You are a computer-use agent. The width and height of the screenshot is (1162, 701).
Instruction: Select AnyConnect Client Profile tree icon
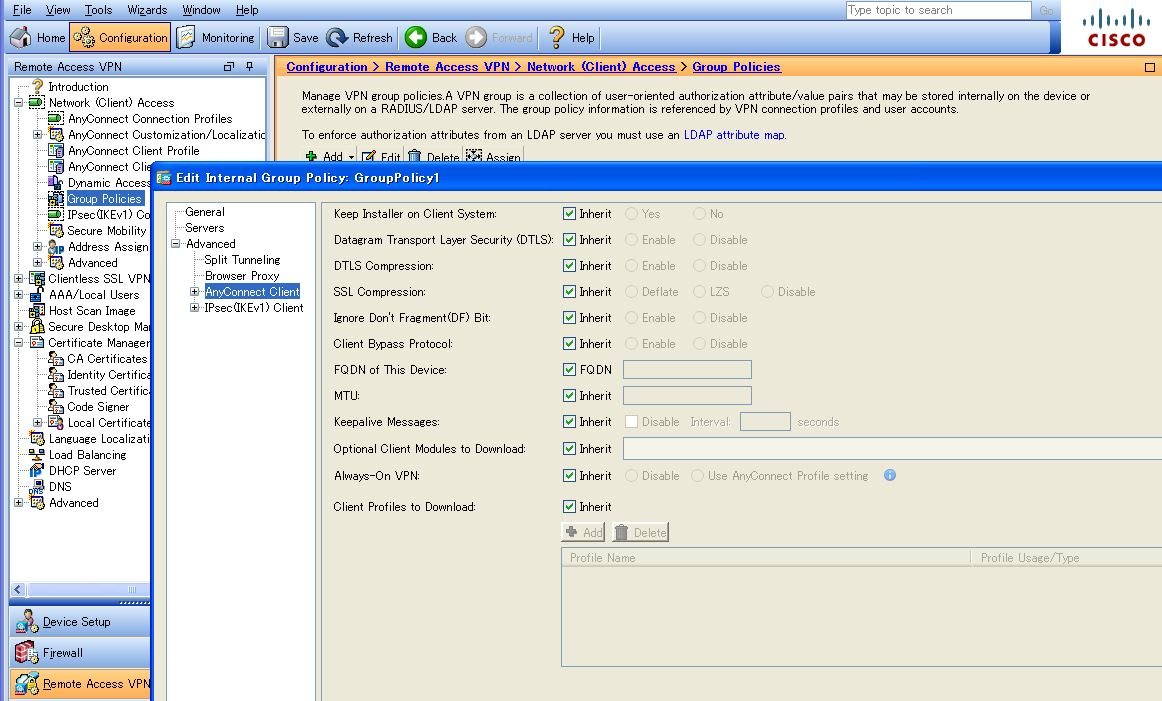56,150
